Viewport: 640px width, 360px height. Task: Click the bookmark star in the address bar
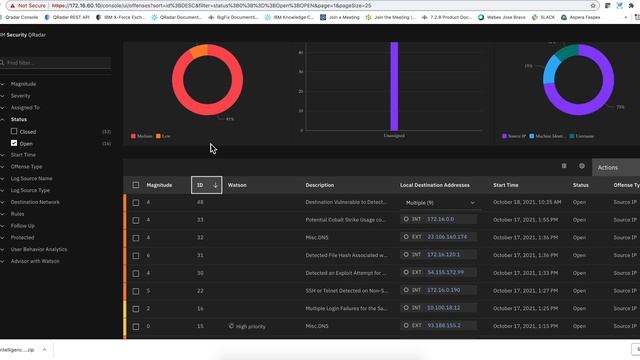click(x=593, y=6)
